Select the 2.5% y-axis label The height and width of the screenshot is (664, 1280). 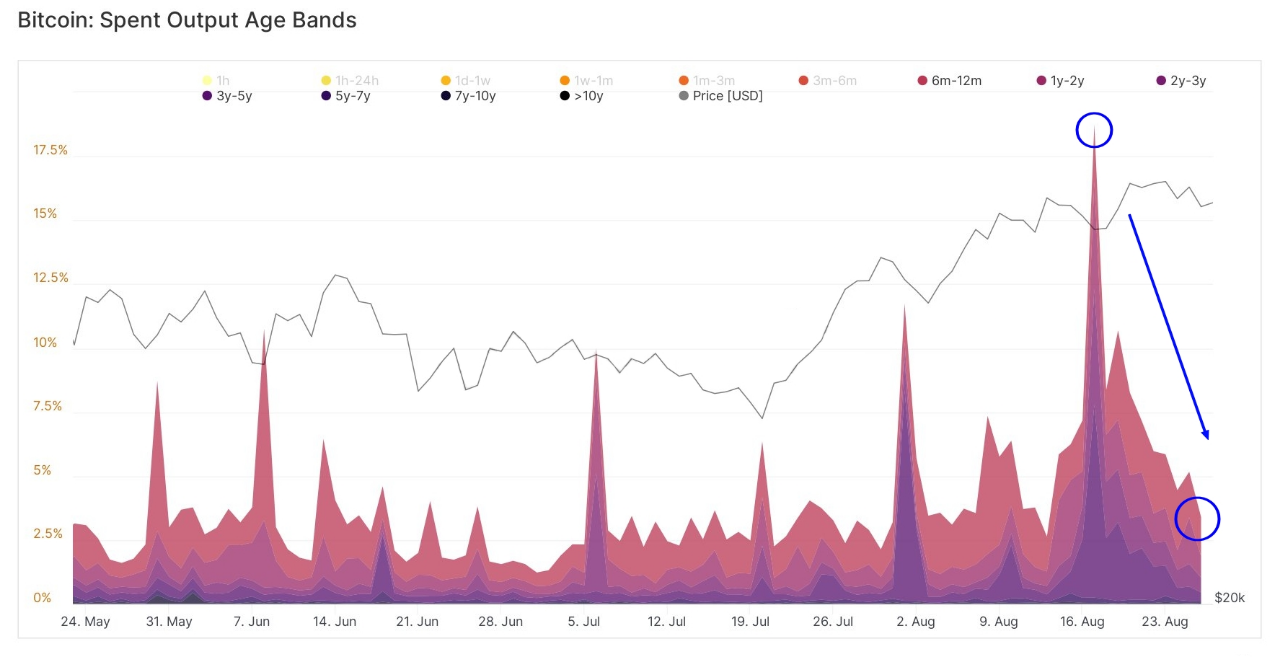pos(50,535)
